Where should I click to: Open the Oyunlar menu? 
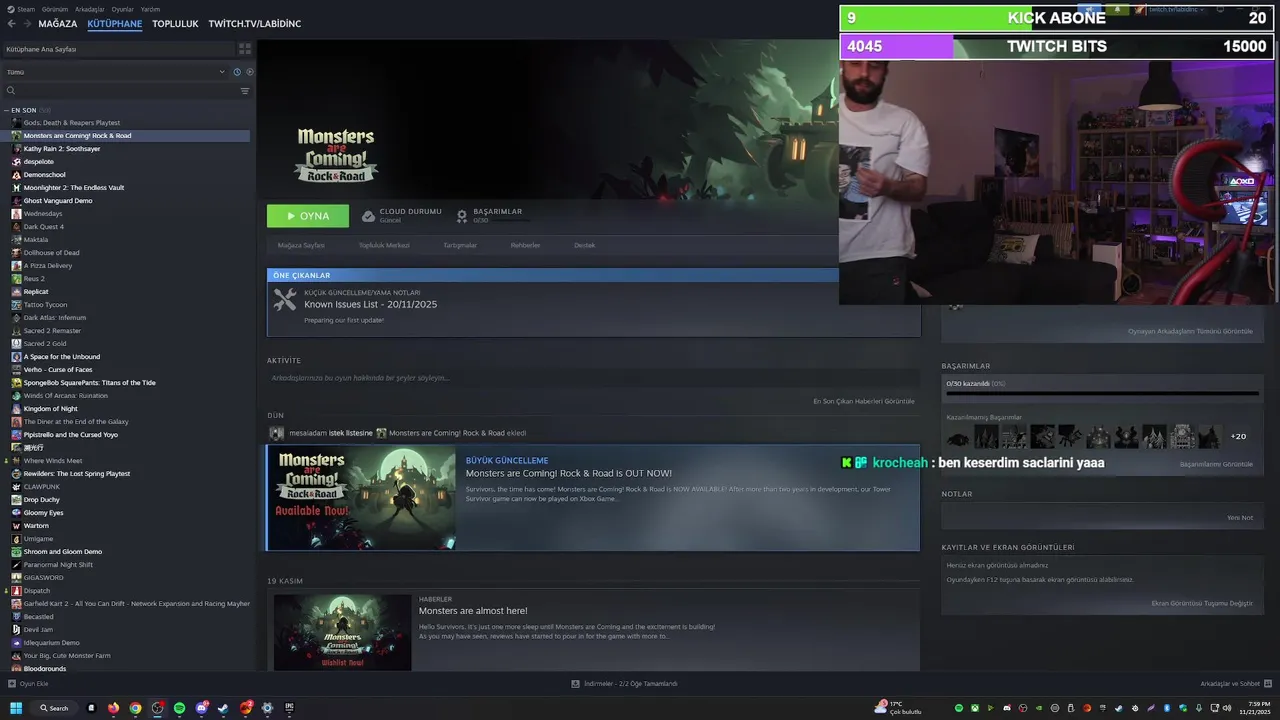122,9
